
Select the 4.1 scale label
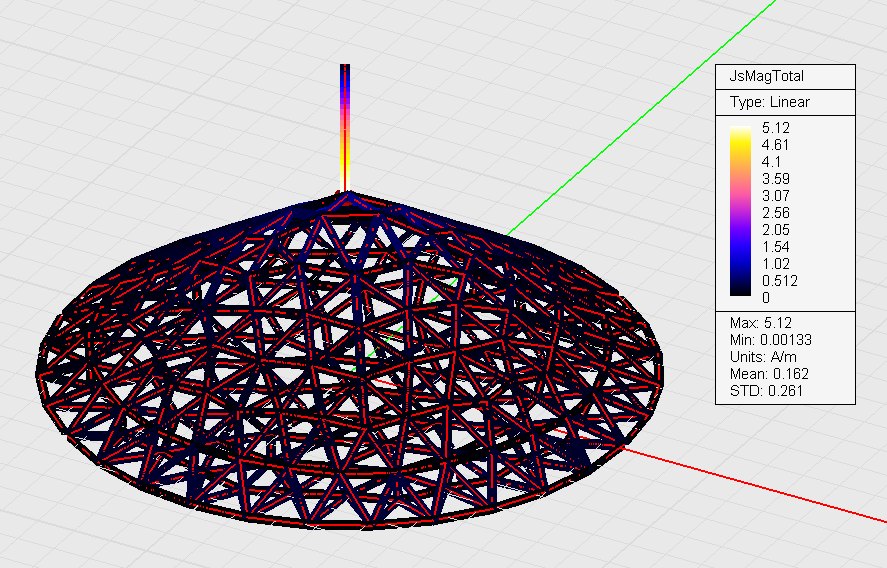(x=772, y=162)
